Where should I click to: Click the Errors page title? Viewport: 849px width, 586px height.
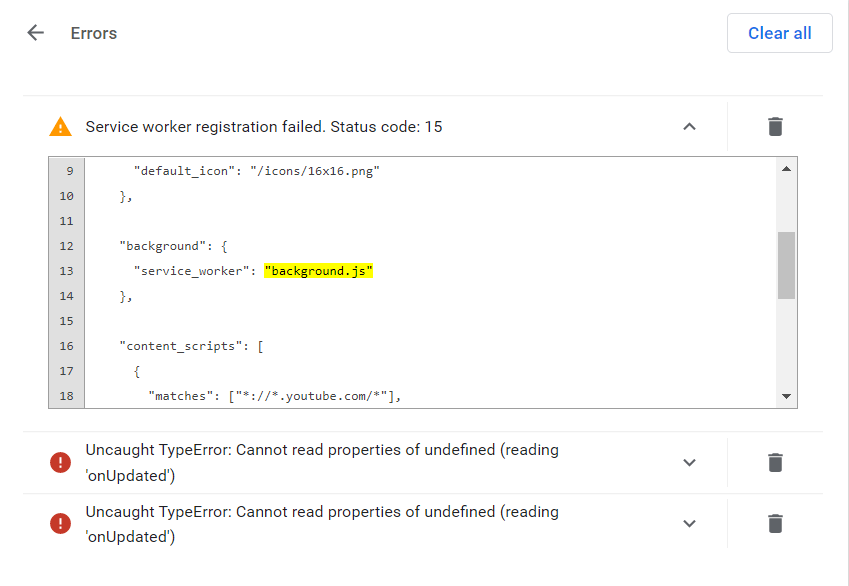(x=94, y=34)
